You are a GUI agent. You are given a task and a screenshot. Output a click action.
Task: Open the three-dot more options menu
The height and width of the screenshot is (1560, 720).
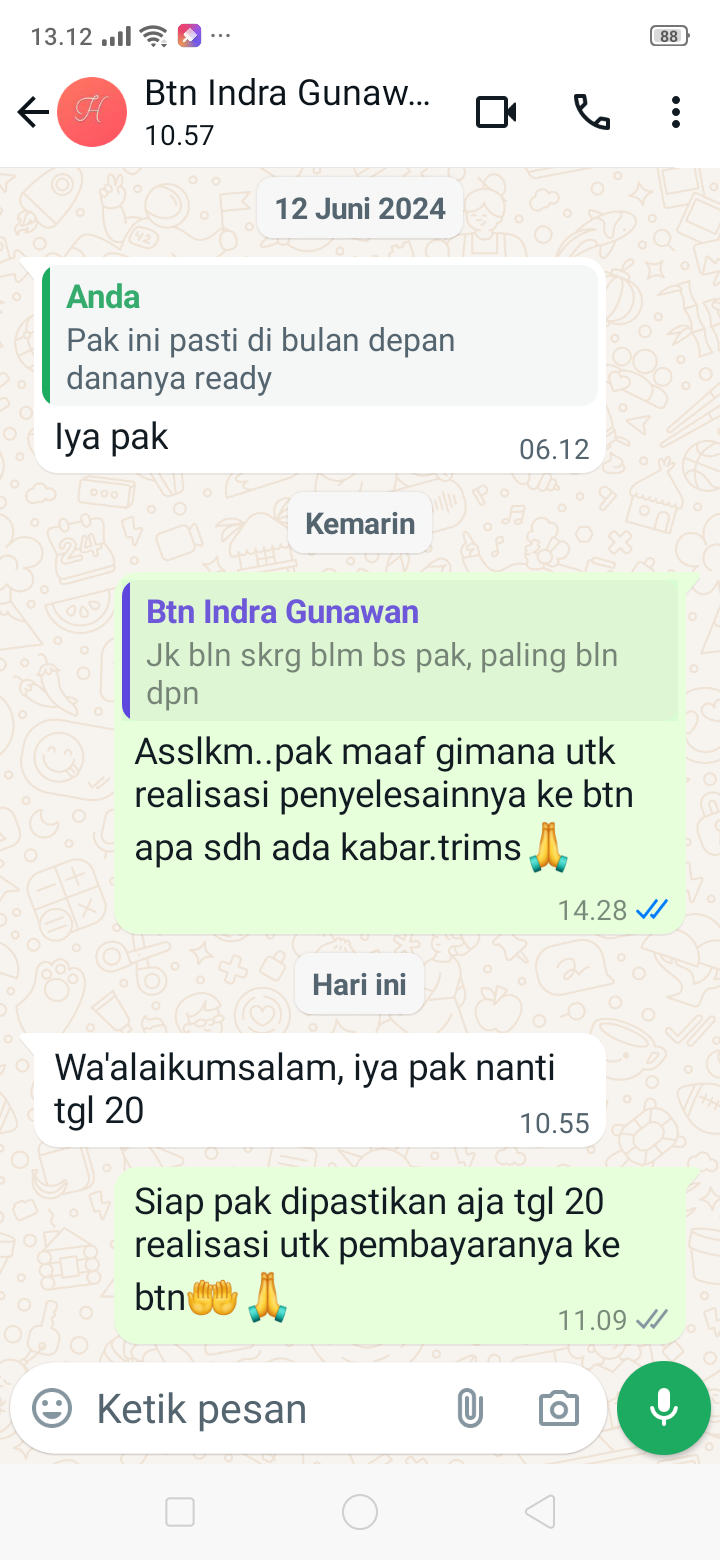pos(676,112)
